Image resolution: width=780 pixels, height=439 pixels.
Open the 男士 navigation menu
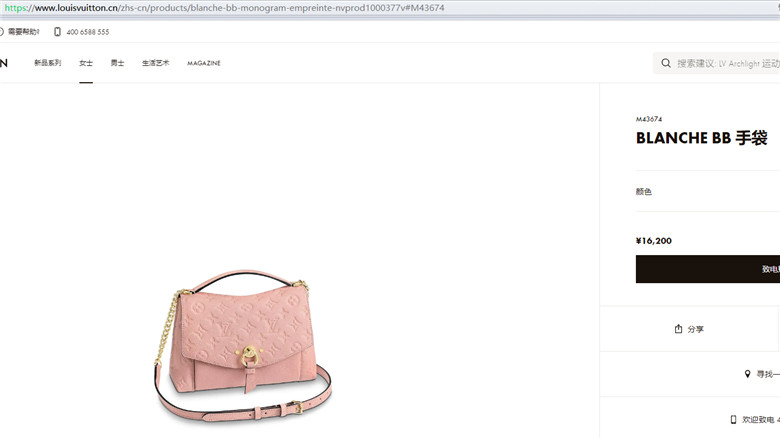pos(117,63)
